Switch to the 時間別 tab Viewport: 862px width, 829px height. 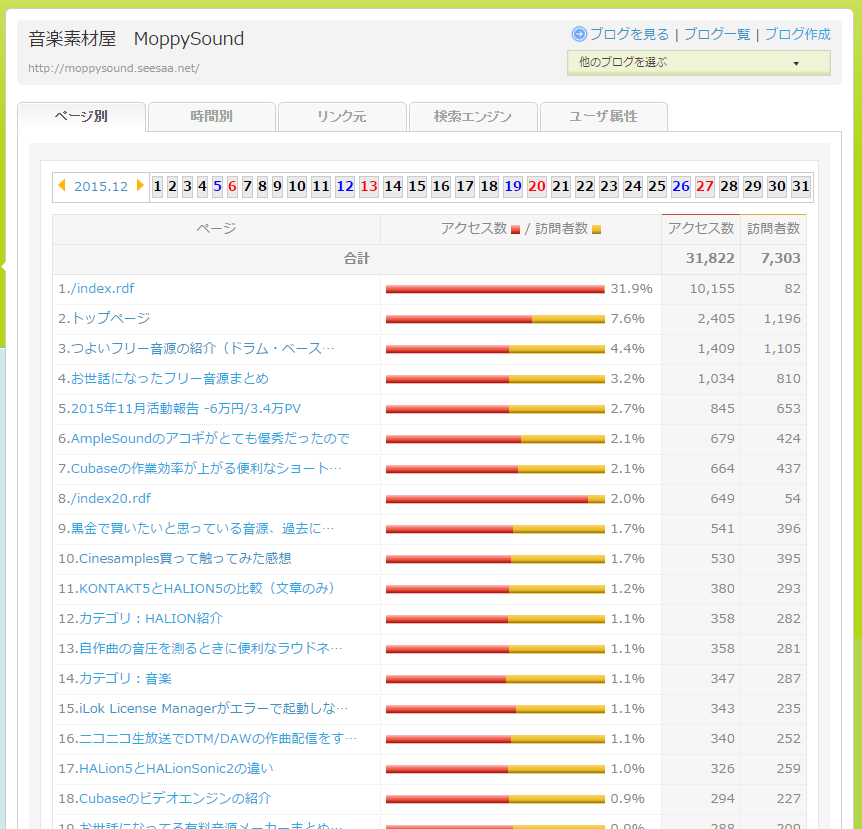coord(211,117)
